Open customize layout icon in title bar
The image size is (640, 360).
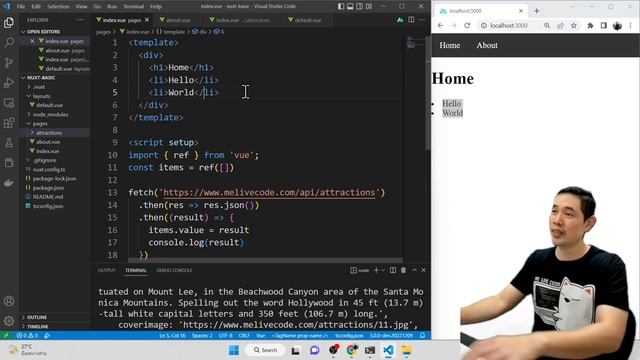(369, 7)
